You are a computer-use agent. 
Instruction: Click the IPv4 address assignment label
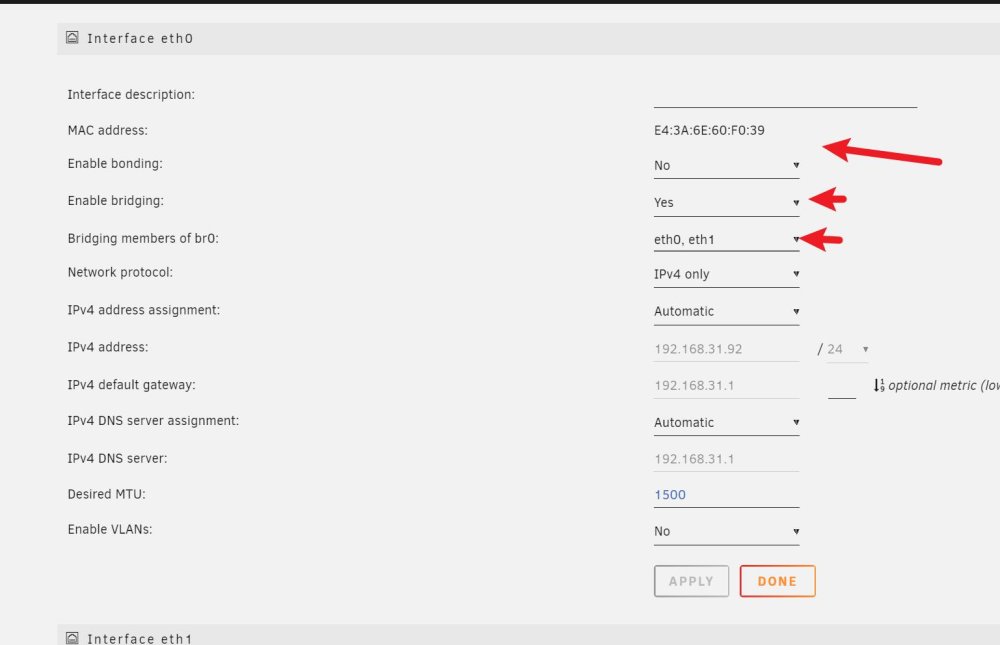coord(144,309)
